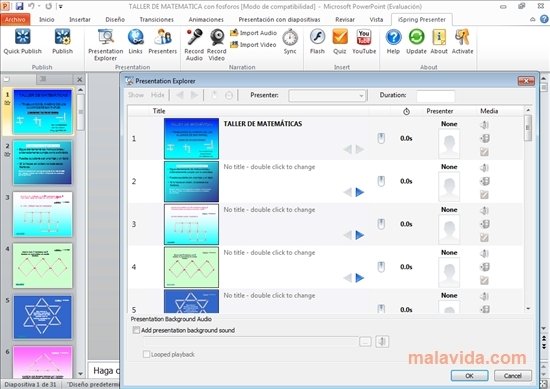Click Record Audio microphone icon
The image size is (550, 389).
(194, 36)
